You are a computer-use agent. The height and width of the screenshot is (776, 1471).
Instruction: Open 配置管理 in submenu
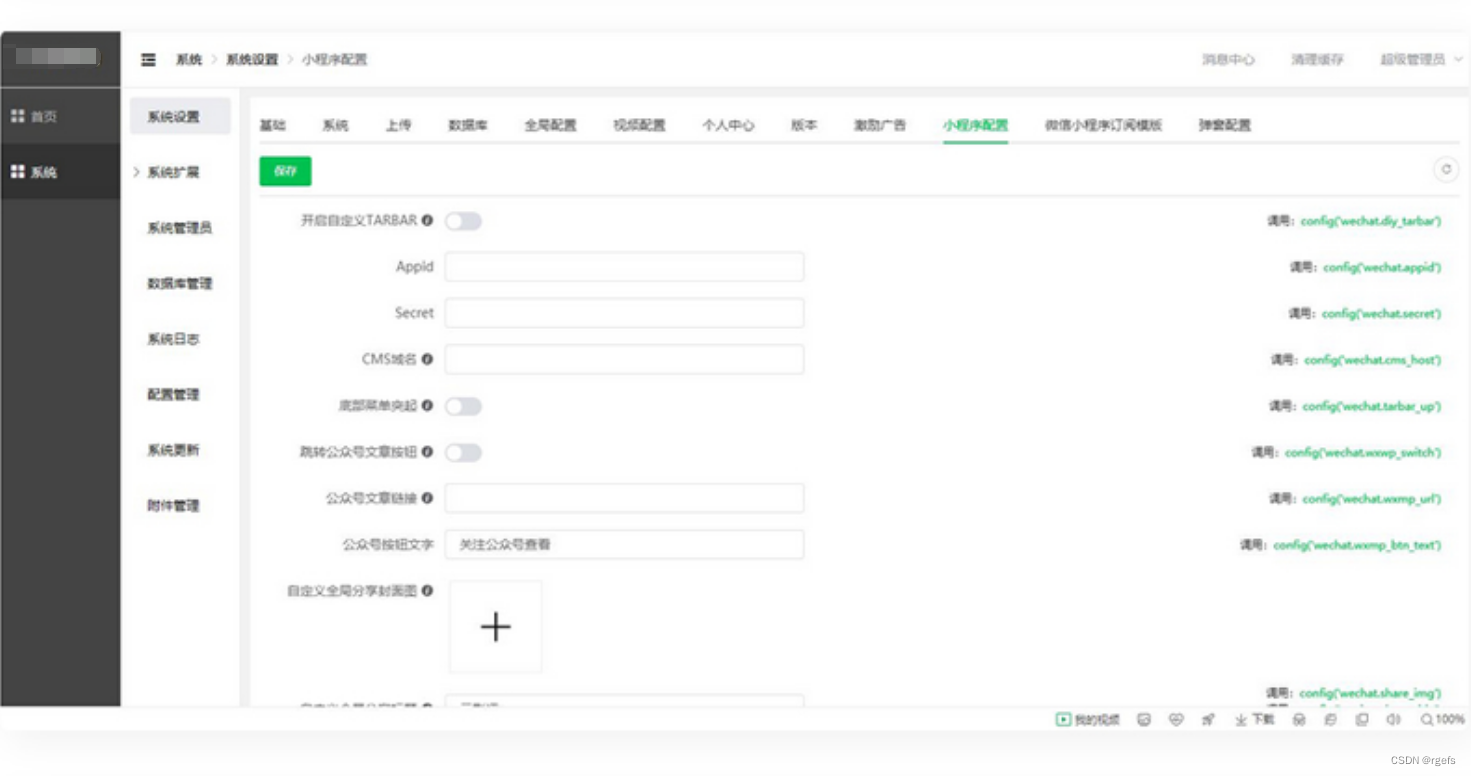174,395
